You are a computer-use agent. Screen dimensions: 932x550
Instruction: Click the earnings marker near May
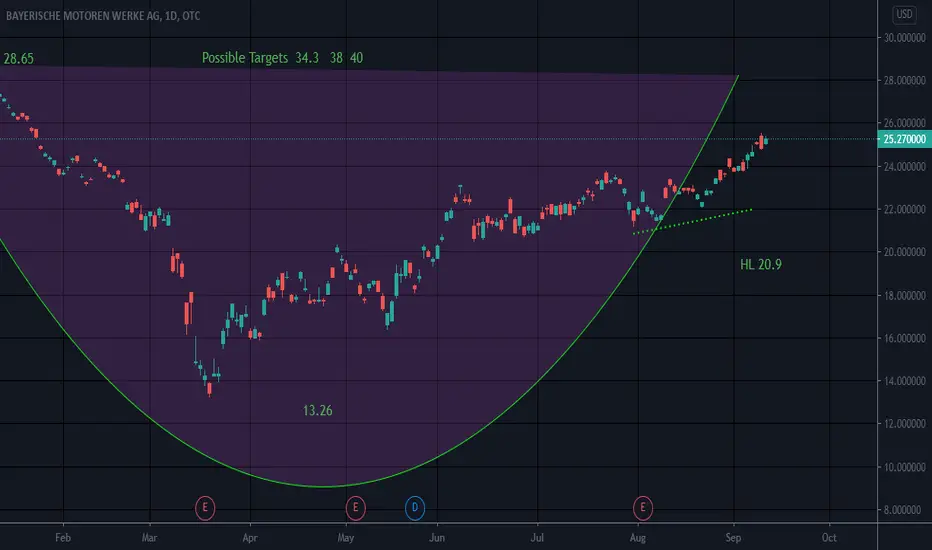coord(355,508)
